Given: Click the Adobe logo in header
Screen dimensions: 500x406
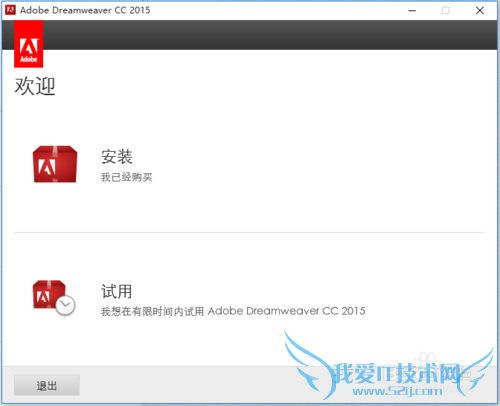Looking at the screenshot, I should tap(29, 44).
